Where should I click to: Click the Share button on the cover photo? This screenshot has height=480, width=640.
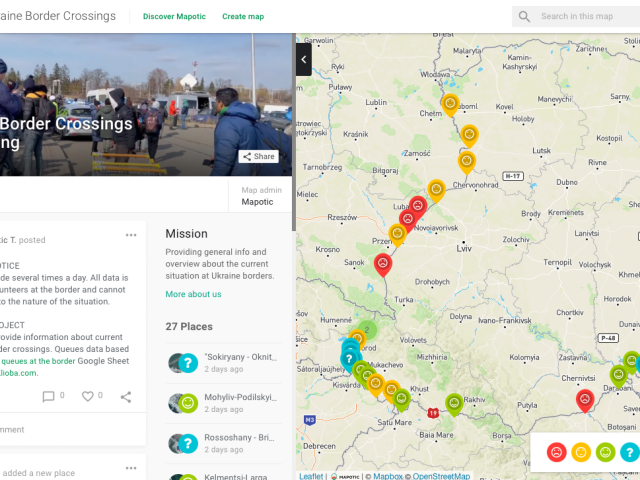[259, 156]
